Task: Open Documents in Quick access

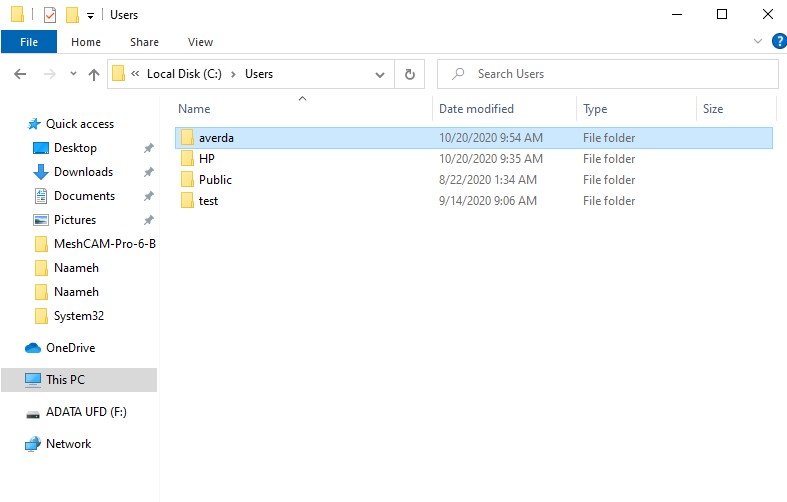Action: (x=84, y=196)
